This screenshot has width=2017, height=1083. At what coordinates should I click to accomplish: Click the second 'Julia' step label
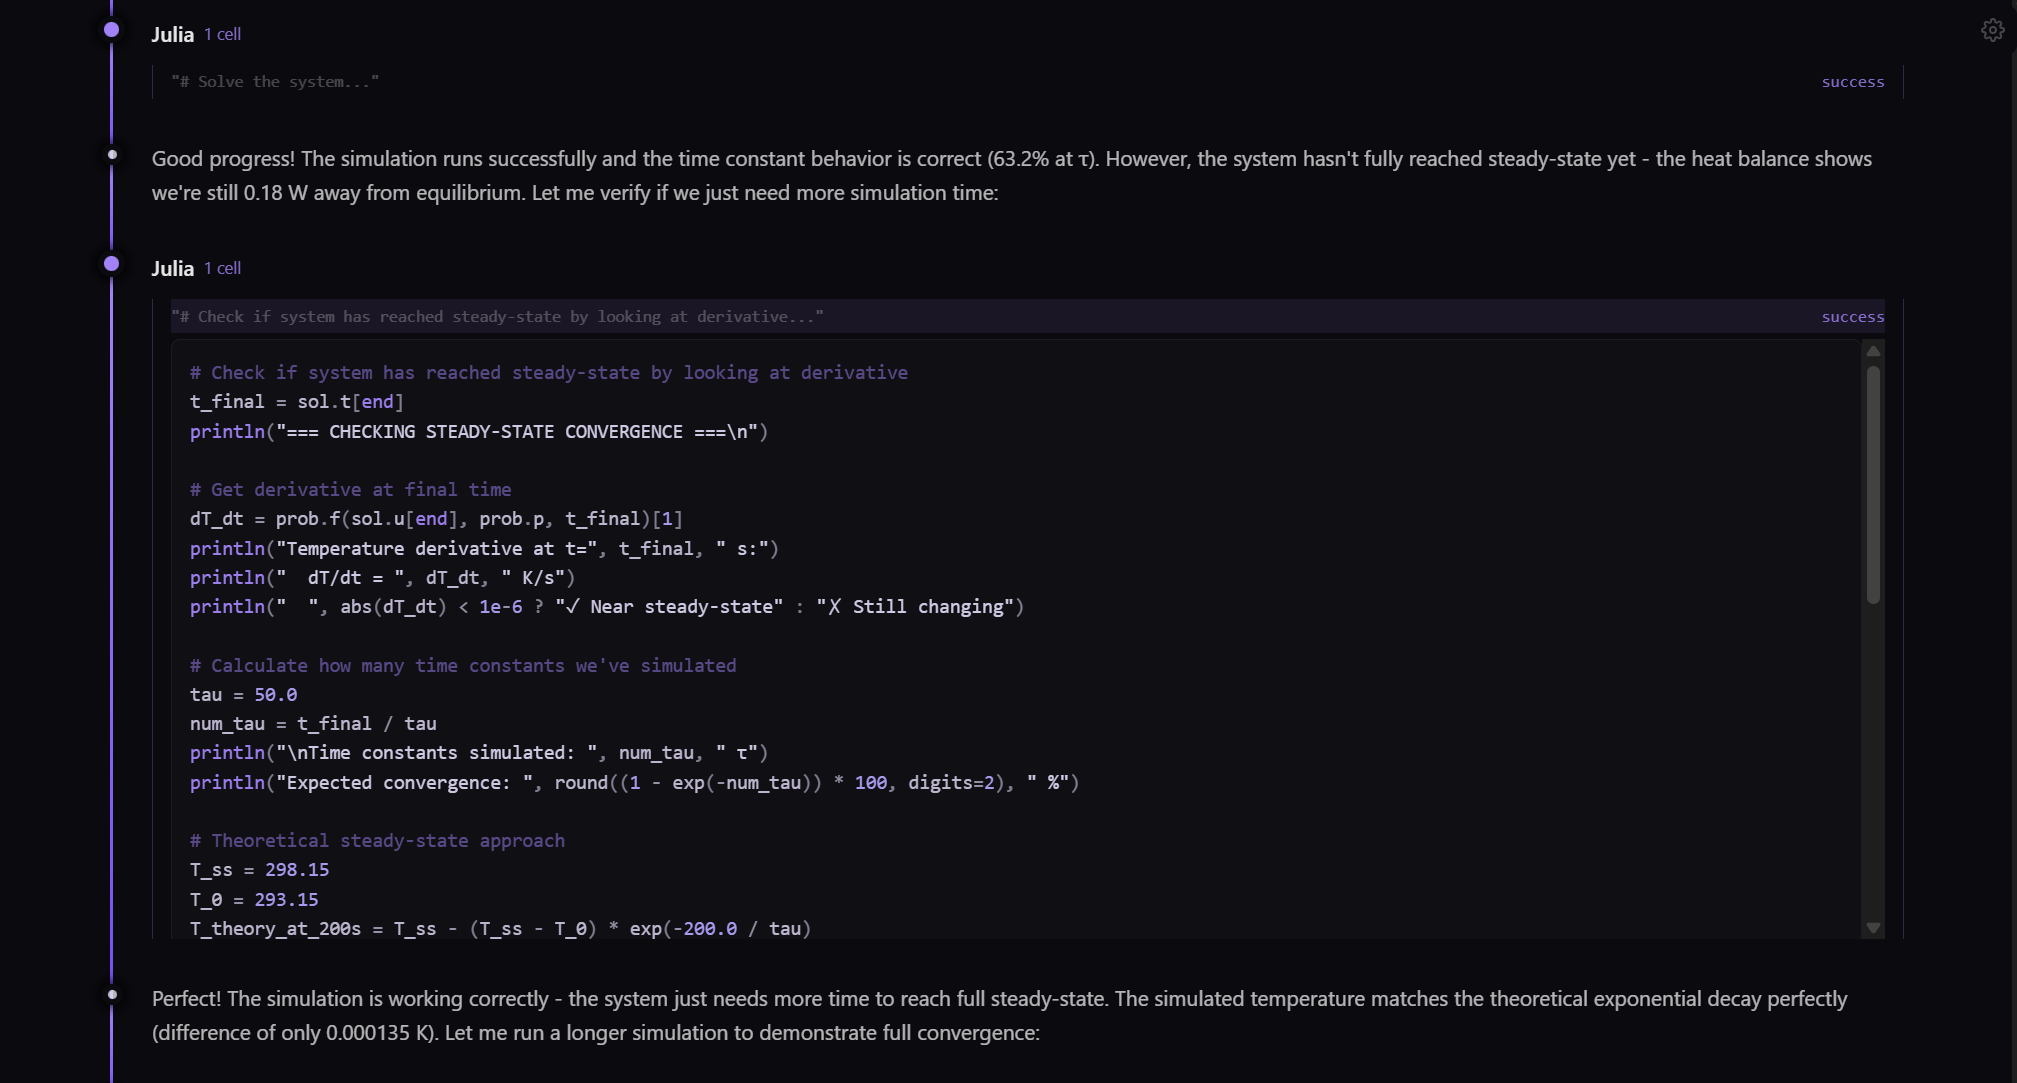172,268
